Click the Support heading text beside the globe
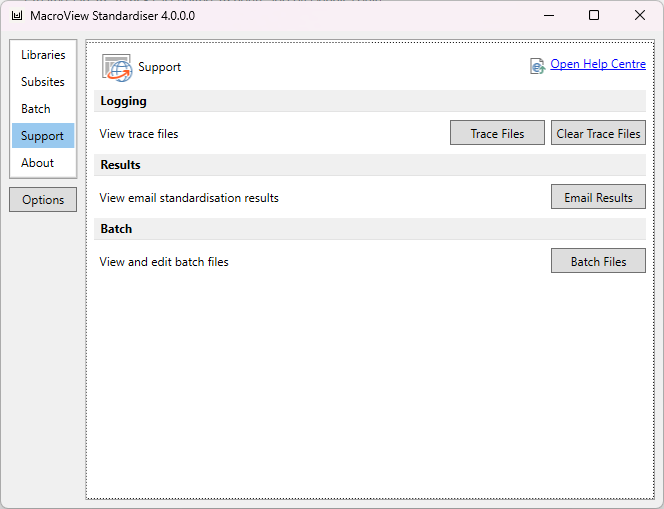Screen dimensions: 664x509 point(160,67)
